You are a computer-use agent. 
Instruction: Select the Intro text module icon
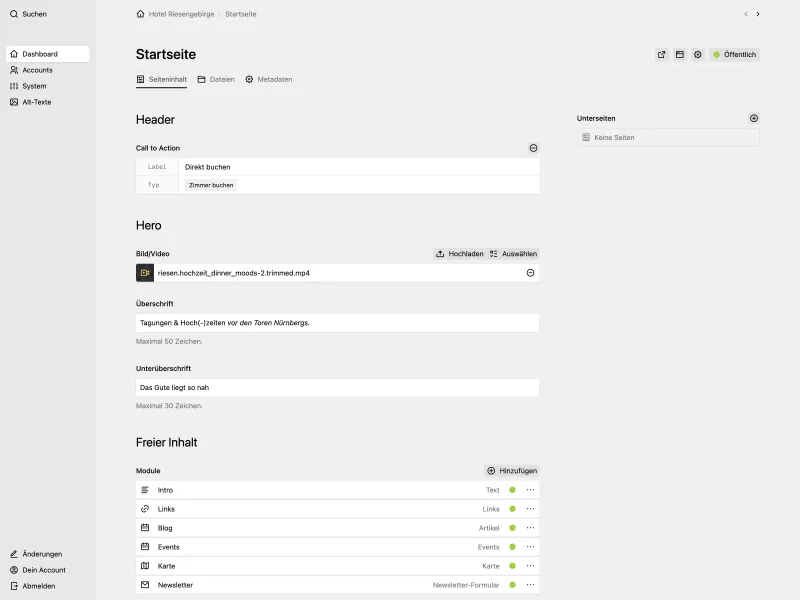143,490
